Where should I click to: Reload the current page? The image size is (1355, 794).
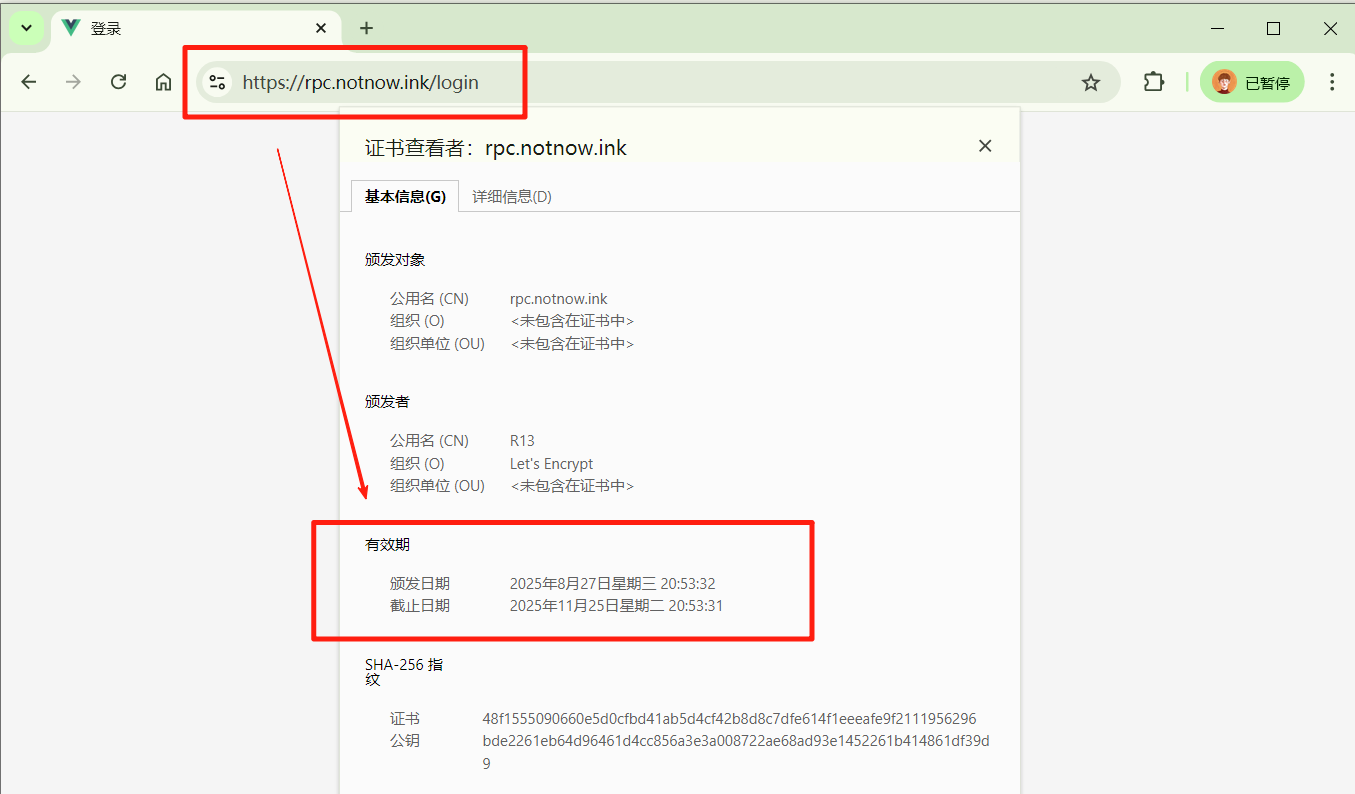118,82
